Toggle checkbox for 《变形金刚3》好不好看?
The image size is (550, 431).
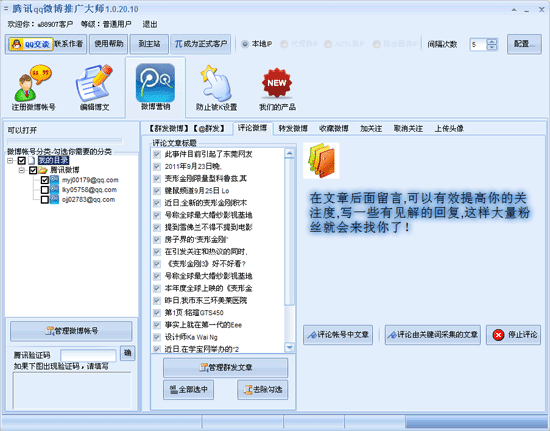coord(157,264)
